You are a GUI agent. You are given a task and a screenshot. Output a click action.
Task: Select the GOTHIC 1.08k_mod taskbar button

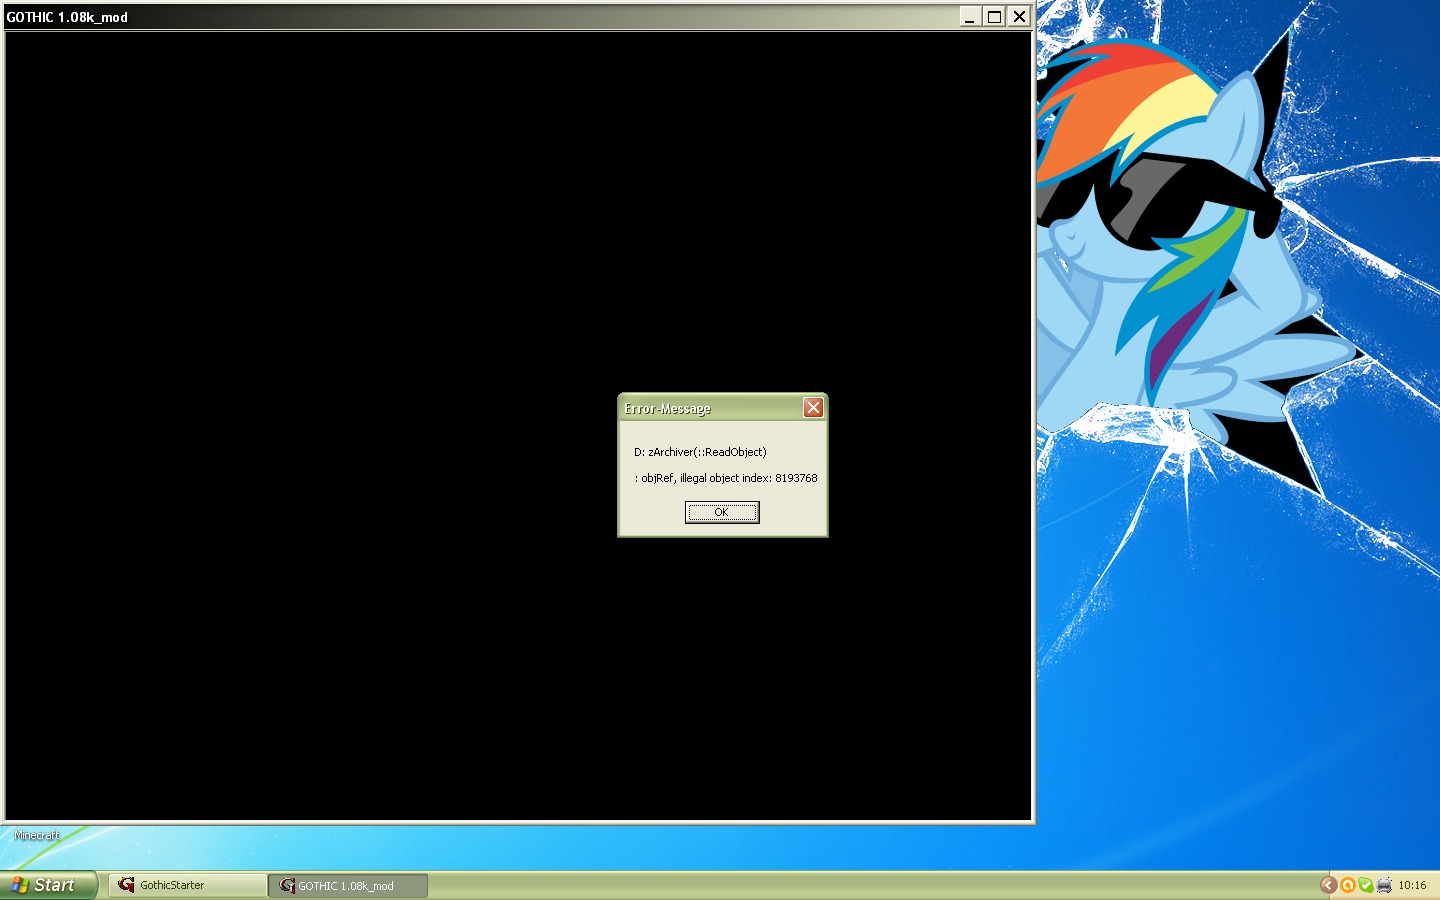348,885
